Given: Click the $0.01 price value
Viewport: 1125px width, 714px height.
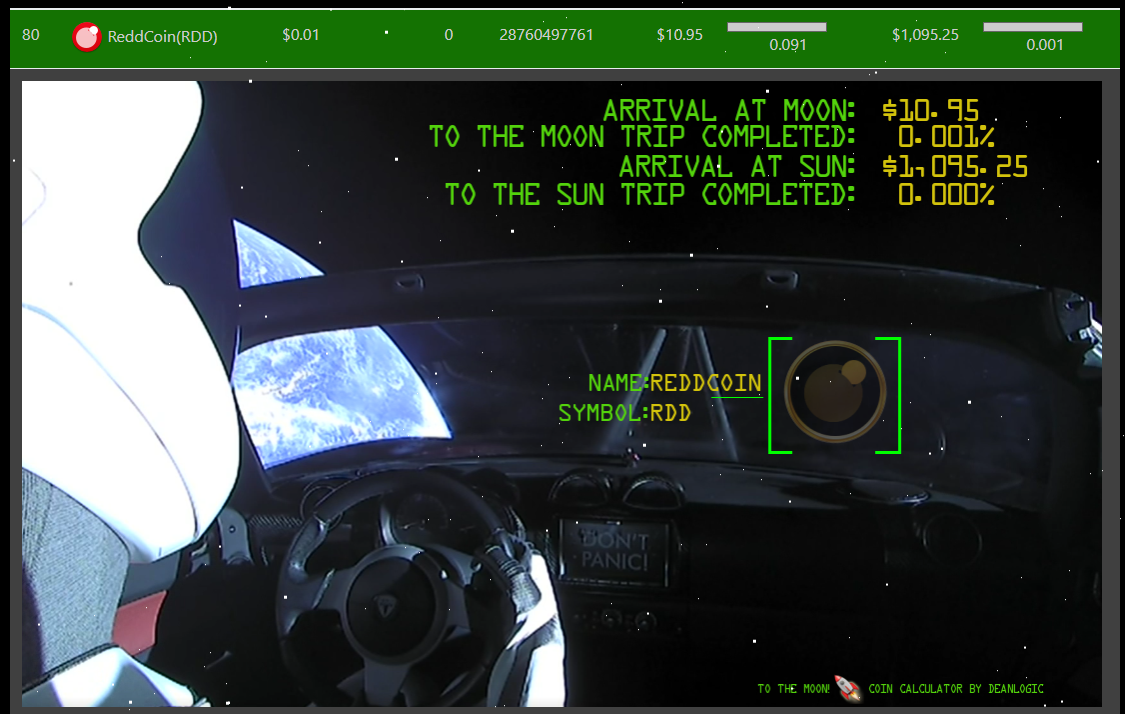Looking at the screenshot, I should (301, 34).
